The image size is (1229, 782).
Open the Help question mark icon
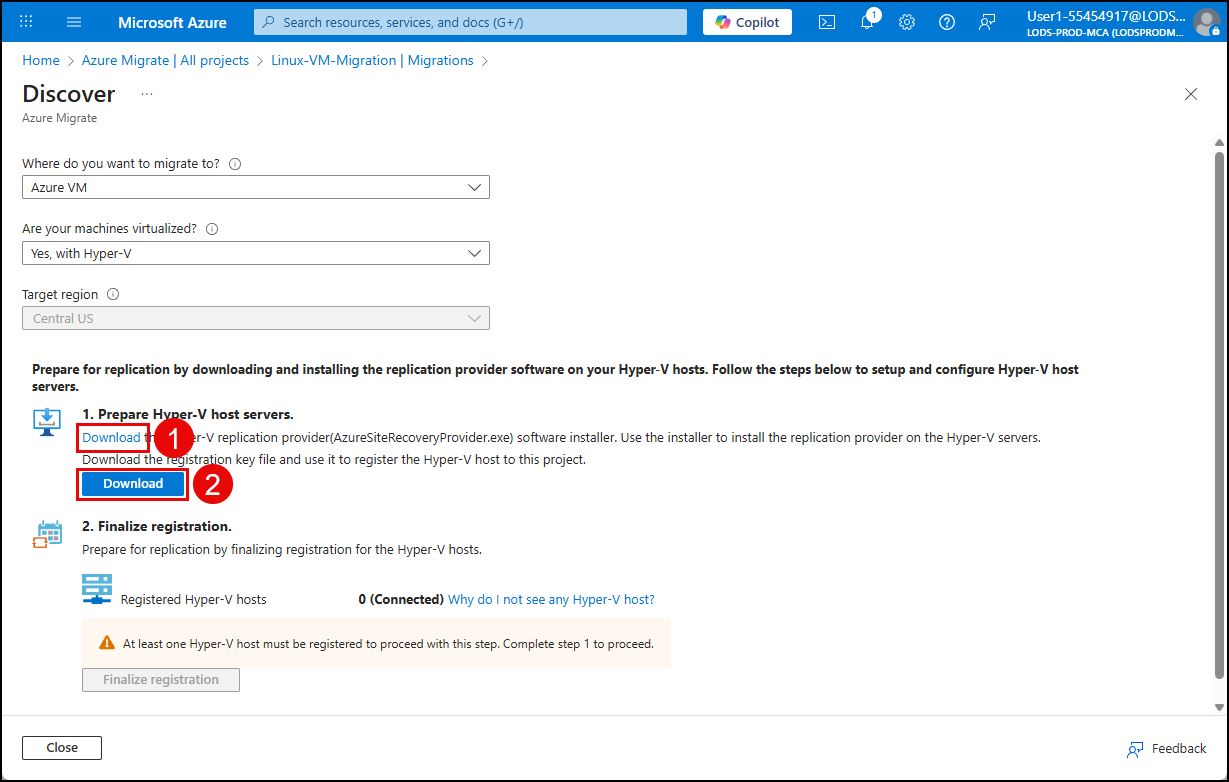947,22
